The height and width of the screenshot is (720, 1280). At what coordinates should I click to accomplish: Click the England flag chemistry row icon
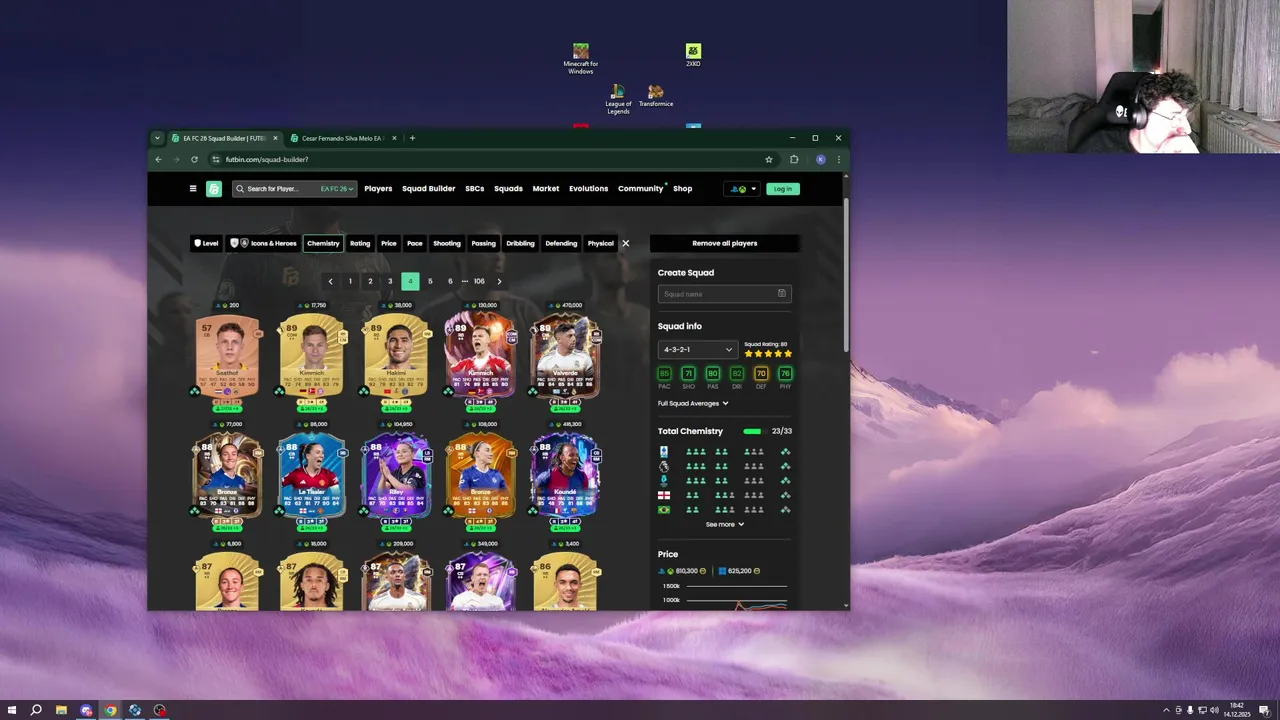click(663, 495)
